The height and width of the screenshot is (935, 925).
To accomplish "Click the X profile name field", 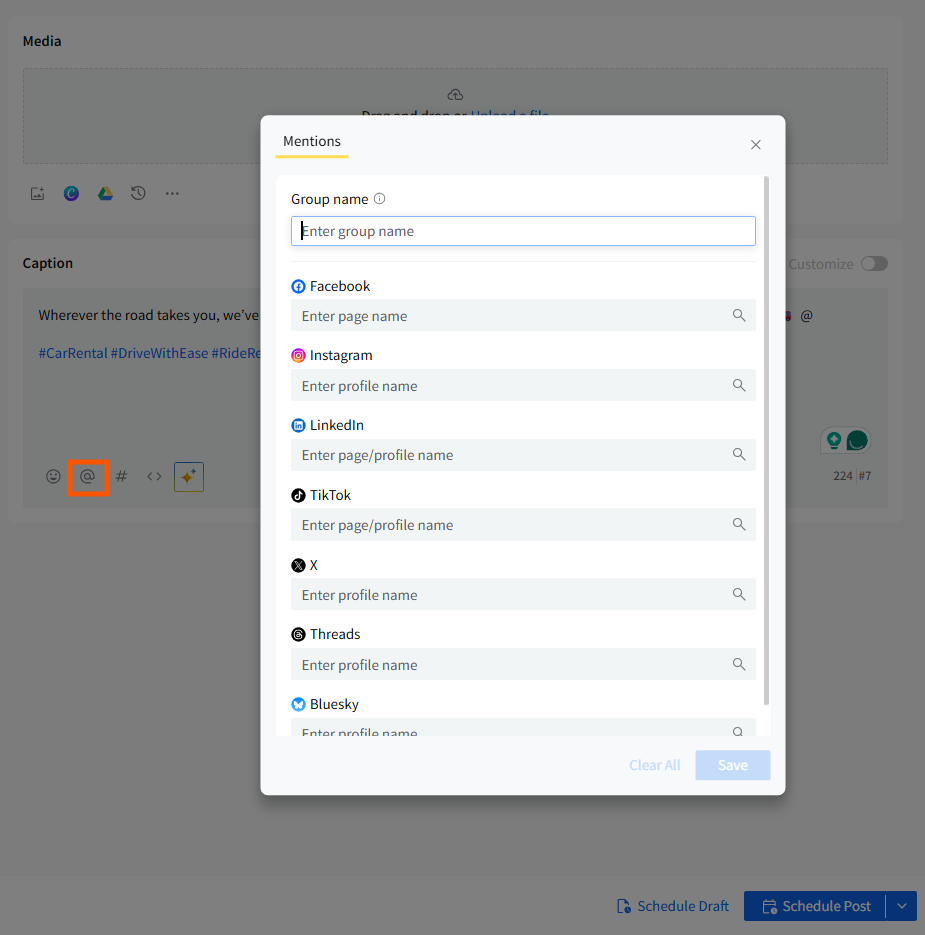I will coord(523,595).
